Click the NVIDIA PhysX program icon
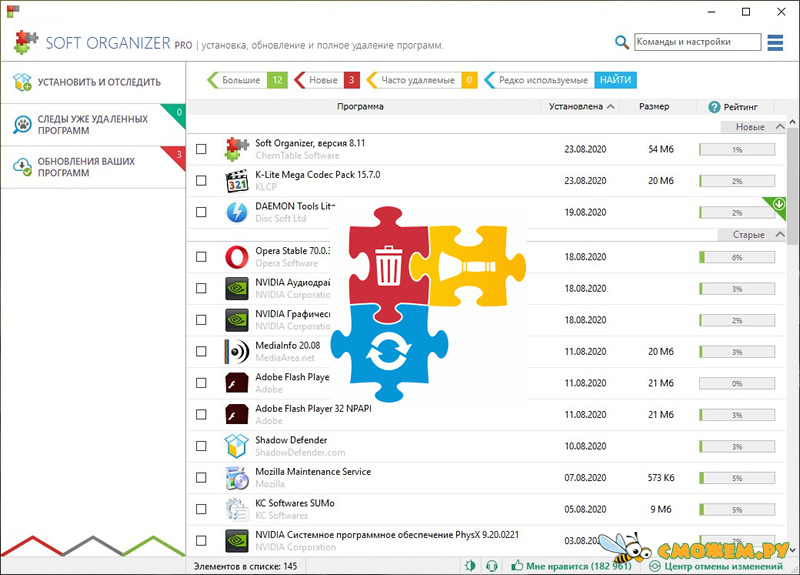Image resolution: width=800 pixels, height=575 pixels. [237, 541]
